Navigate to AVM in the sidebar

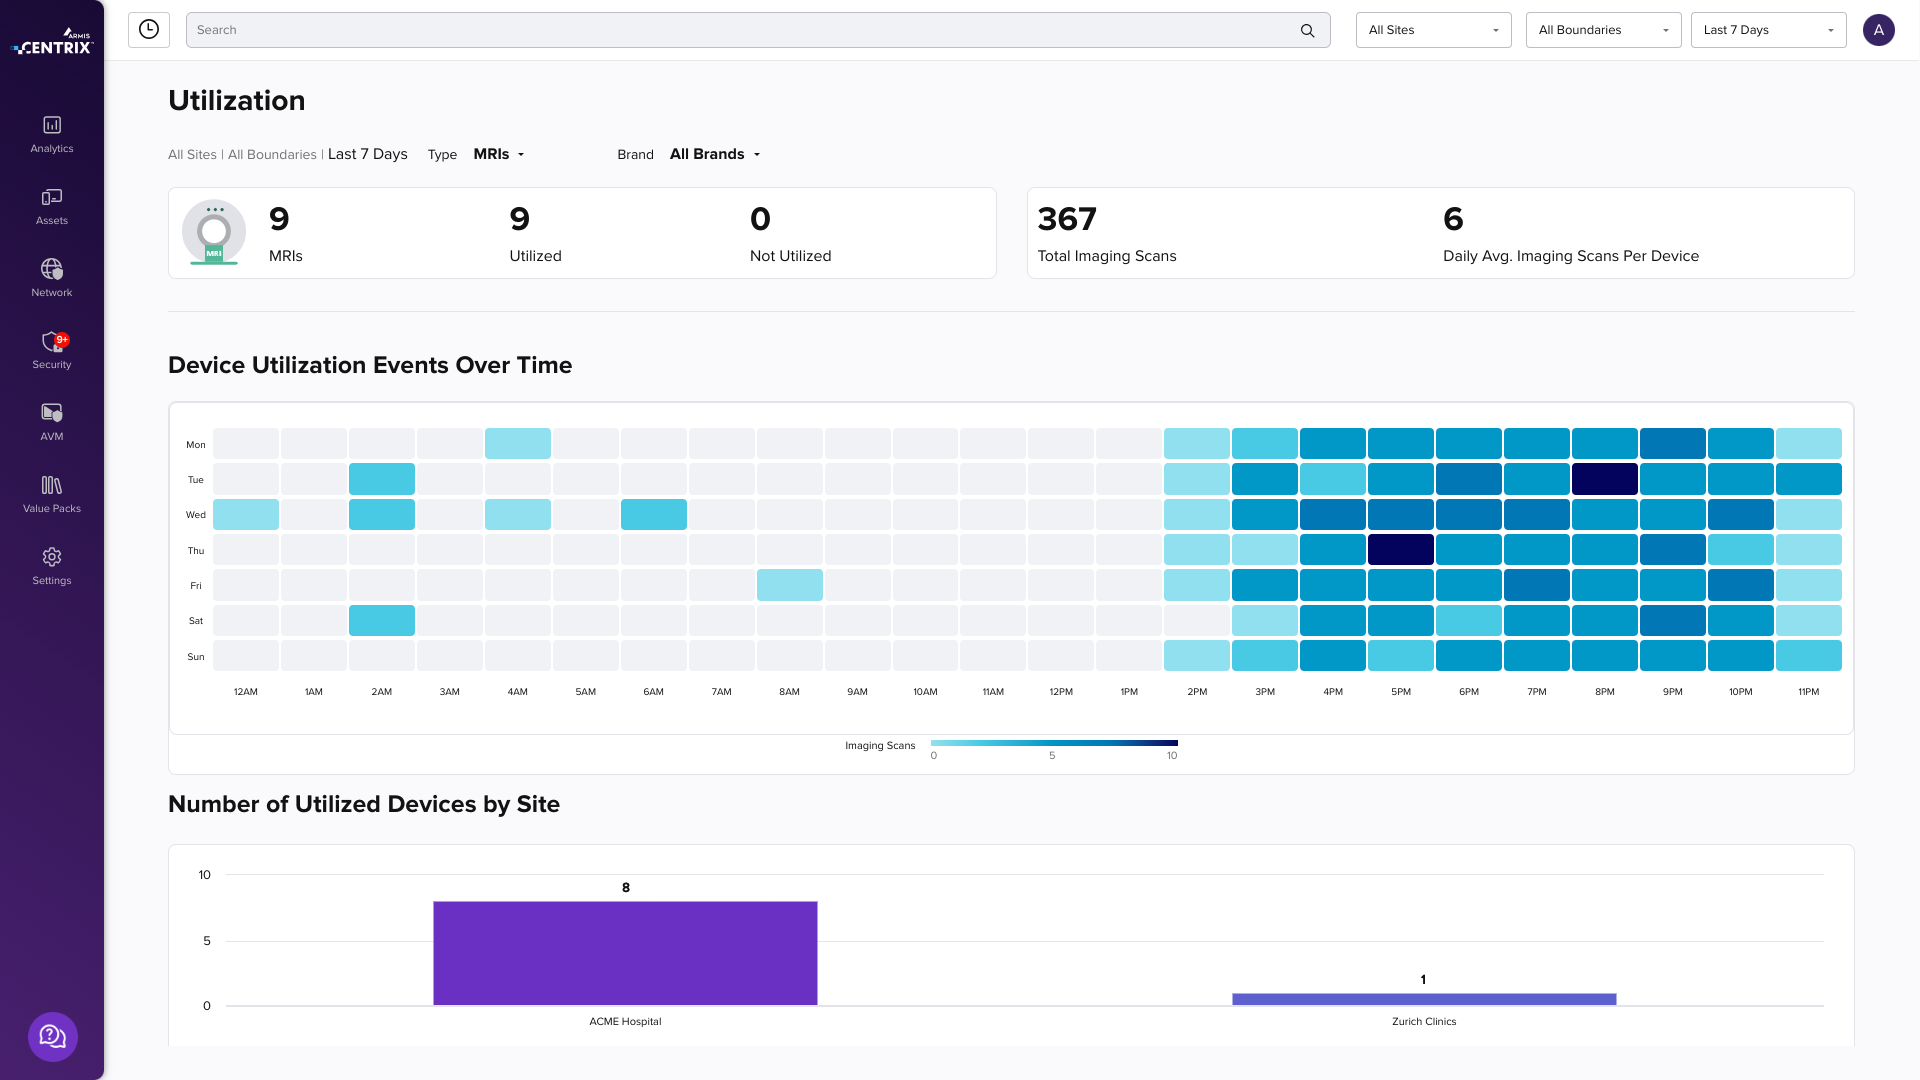52,422
